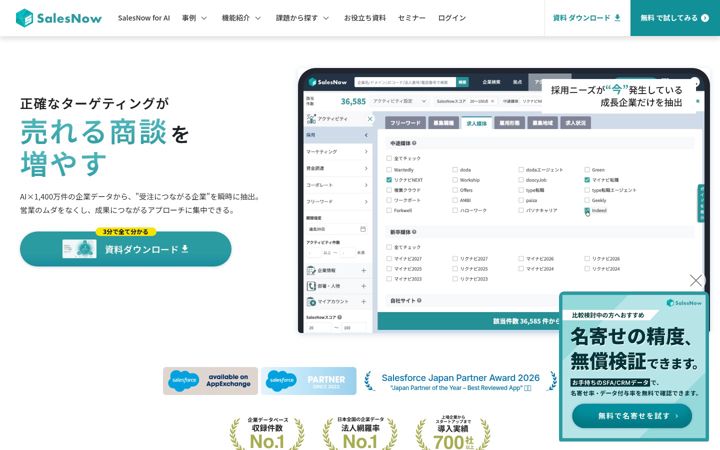The image size is (720, 450).
Task: Click the document thumbnail inside the hero download button
Action: (x=79, y=249)
